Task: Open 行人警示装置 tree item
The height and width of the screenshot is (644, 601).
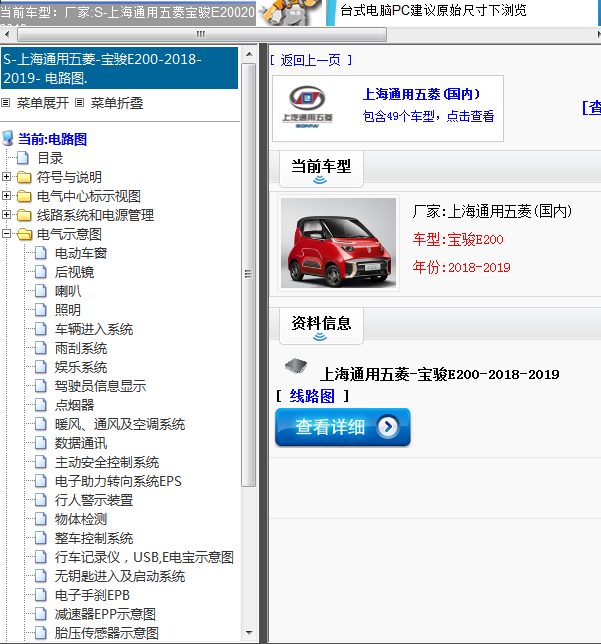Action: (94, 500)
